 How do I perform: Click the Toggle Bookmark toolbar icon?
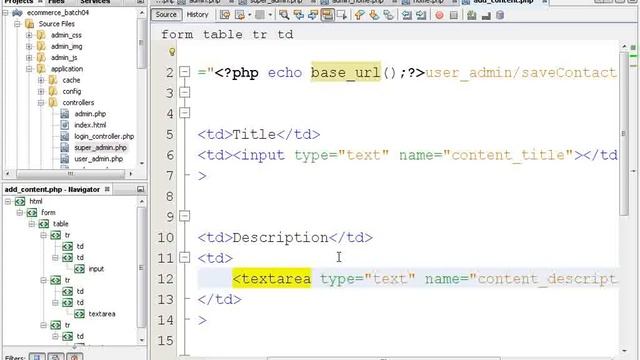388,15
